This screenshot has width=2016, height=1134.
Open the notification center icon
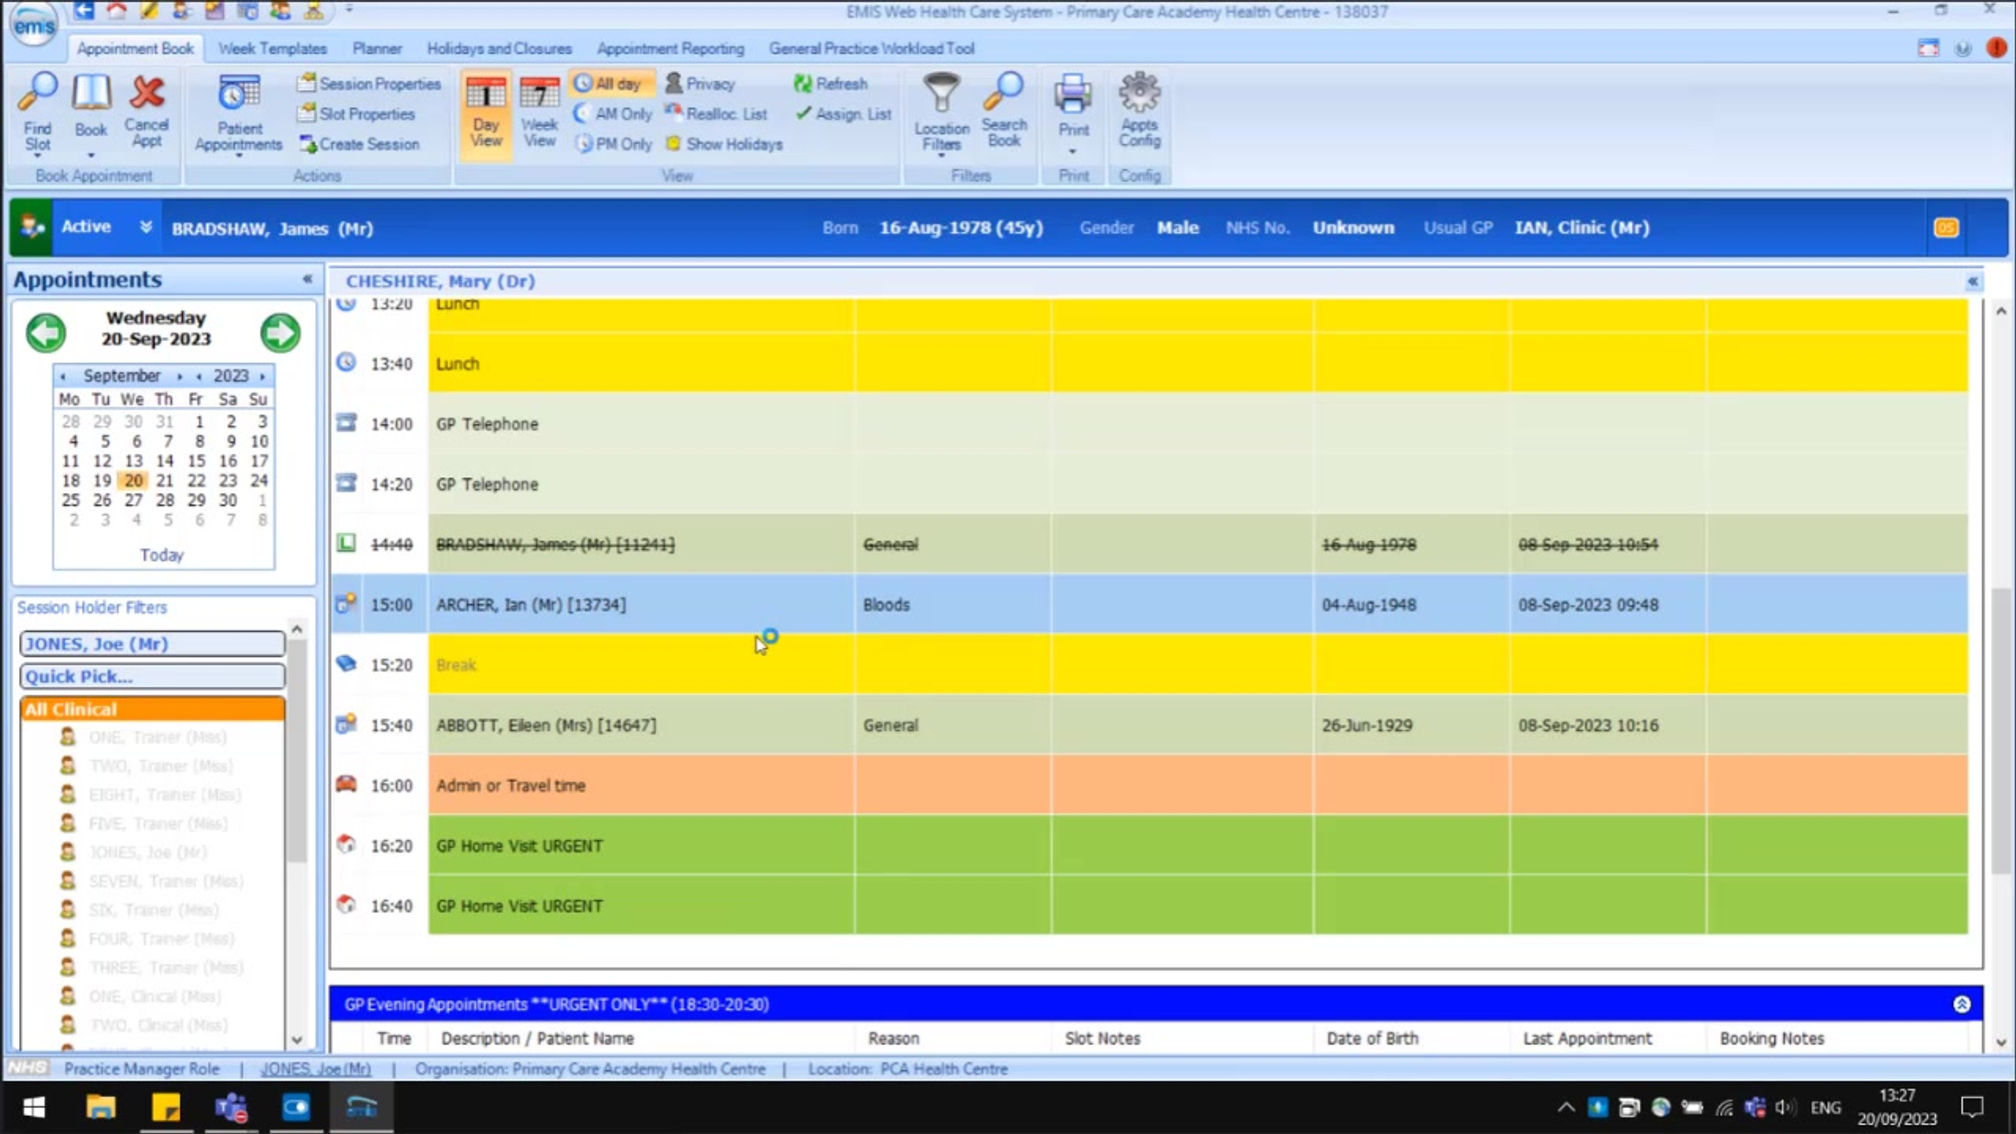[1972, 1107]
